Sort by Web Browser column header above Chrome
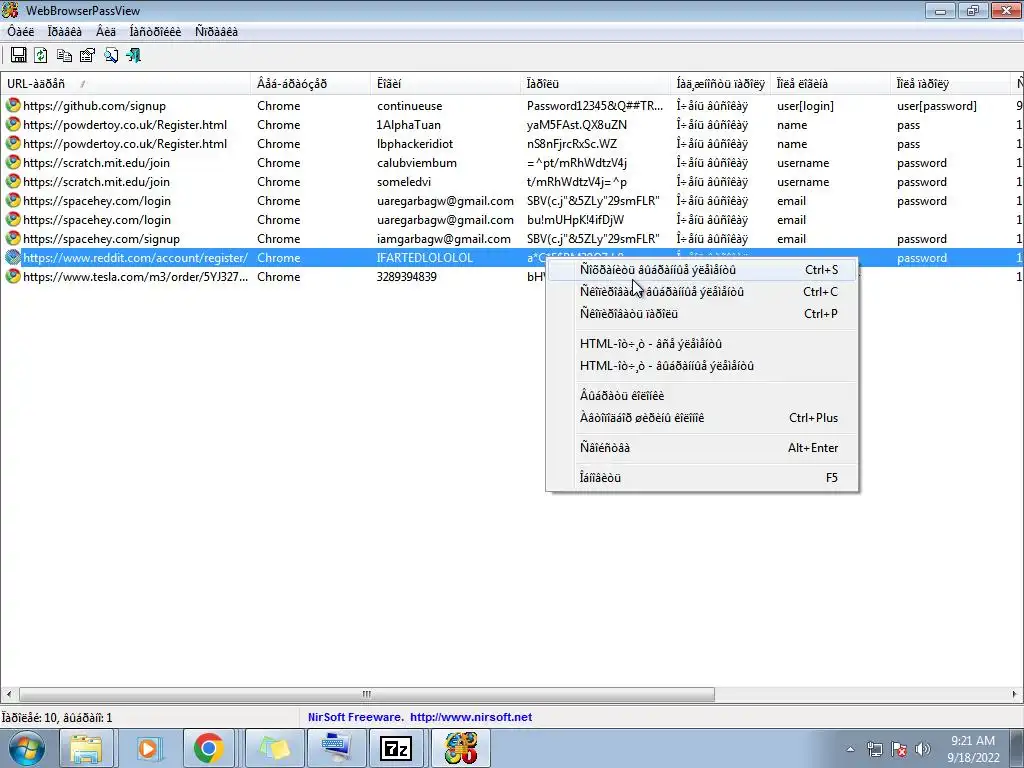 (310, 84)
